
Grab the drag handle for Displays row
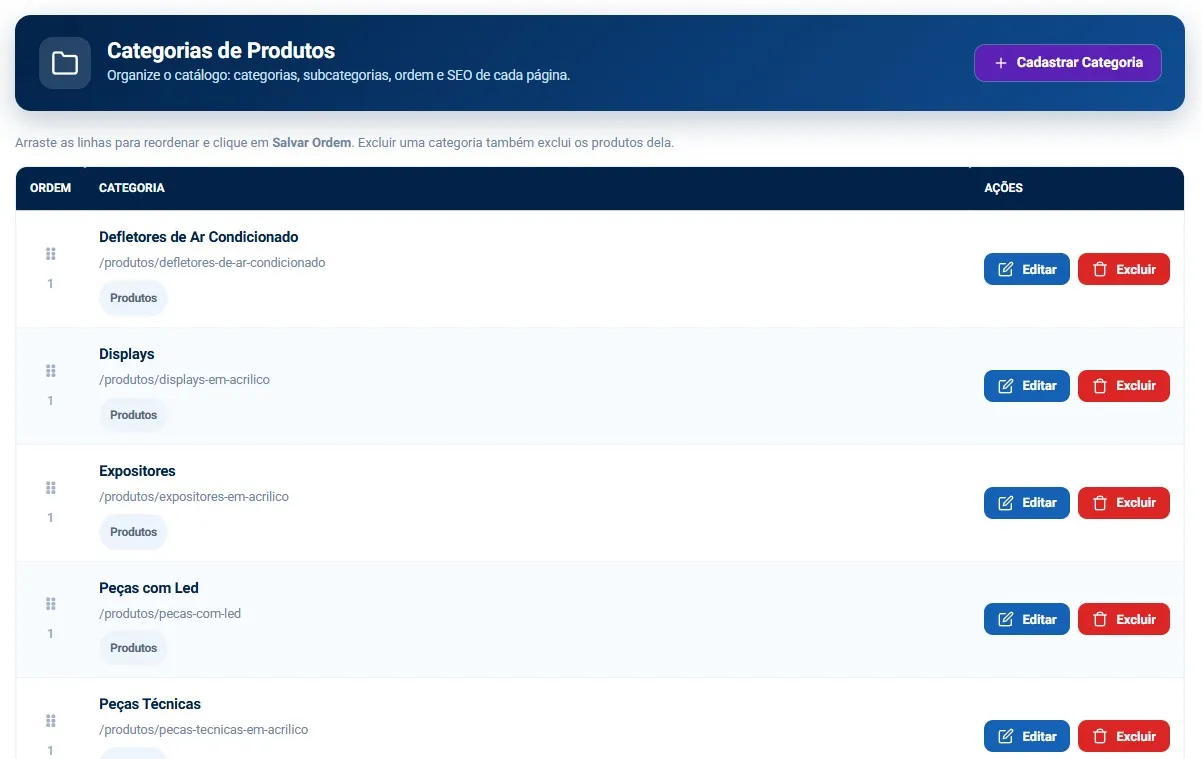(x=51, y=371)
